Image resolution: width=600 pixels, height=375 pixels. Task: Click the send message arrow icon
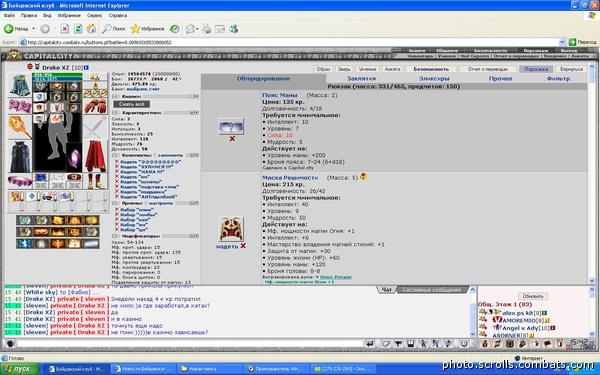click(x=370, y=344)
